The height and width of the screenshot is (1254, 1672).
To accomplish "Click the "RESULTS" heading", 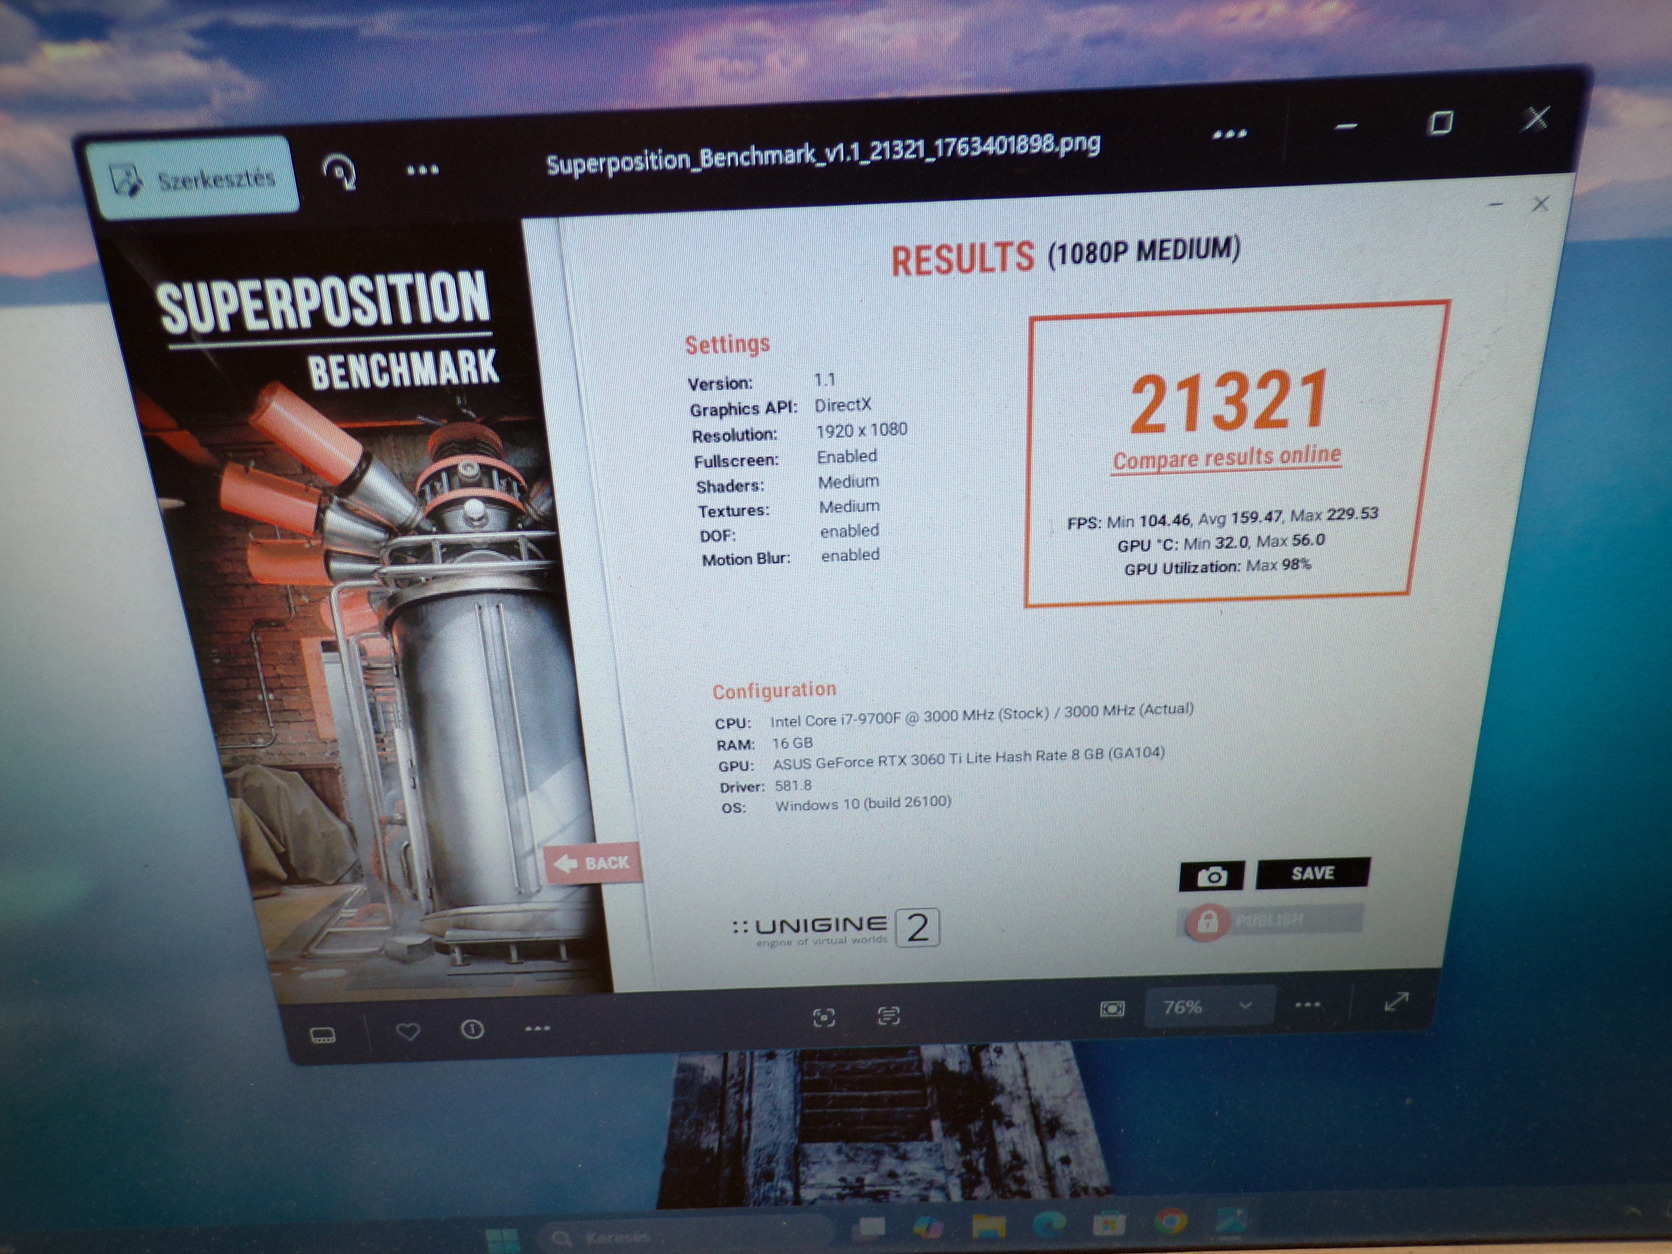I will coord(962,259).
